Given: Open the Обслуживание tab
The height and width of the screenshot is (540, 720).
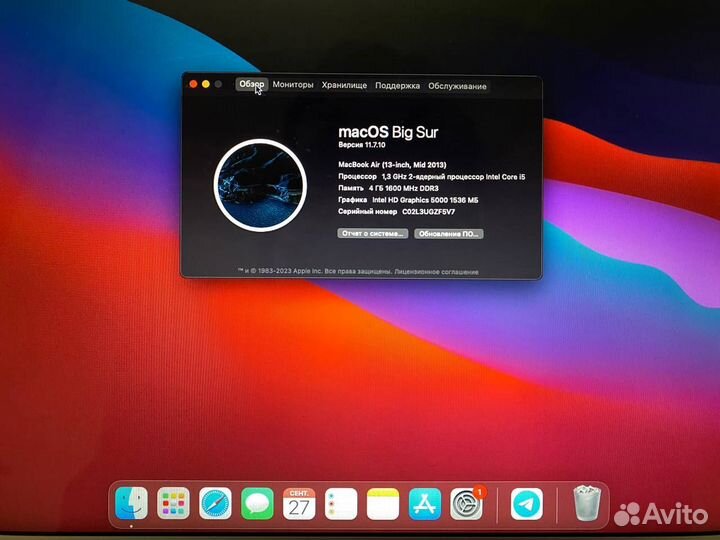Looking at the screenshot, I should click(457, 86).
